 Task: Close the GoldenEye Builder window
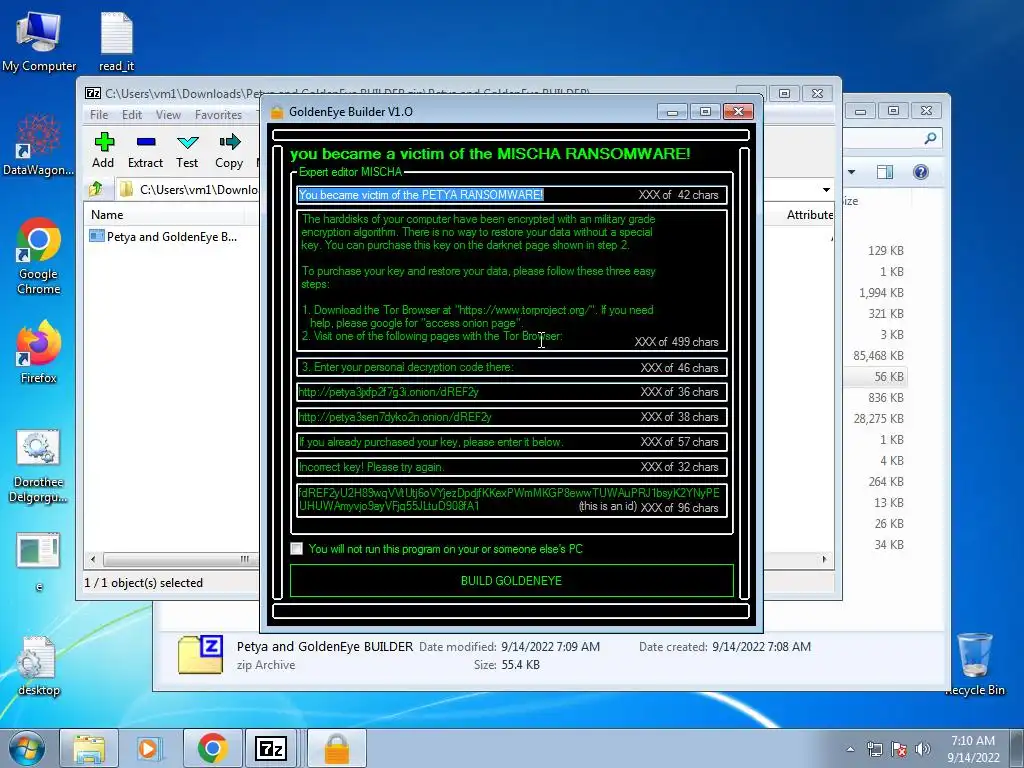(739, 112)
